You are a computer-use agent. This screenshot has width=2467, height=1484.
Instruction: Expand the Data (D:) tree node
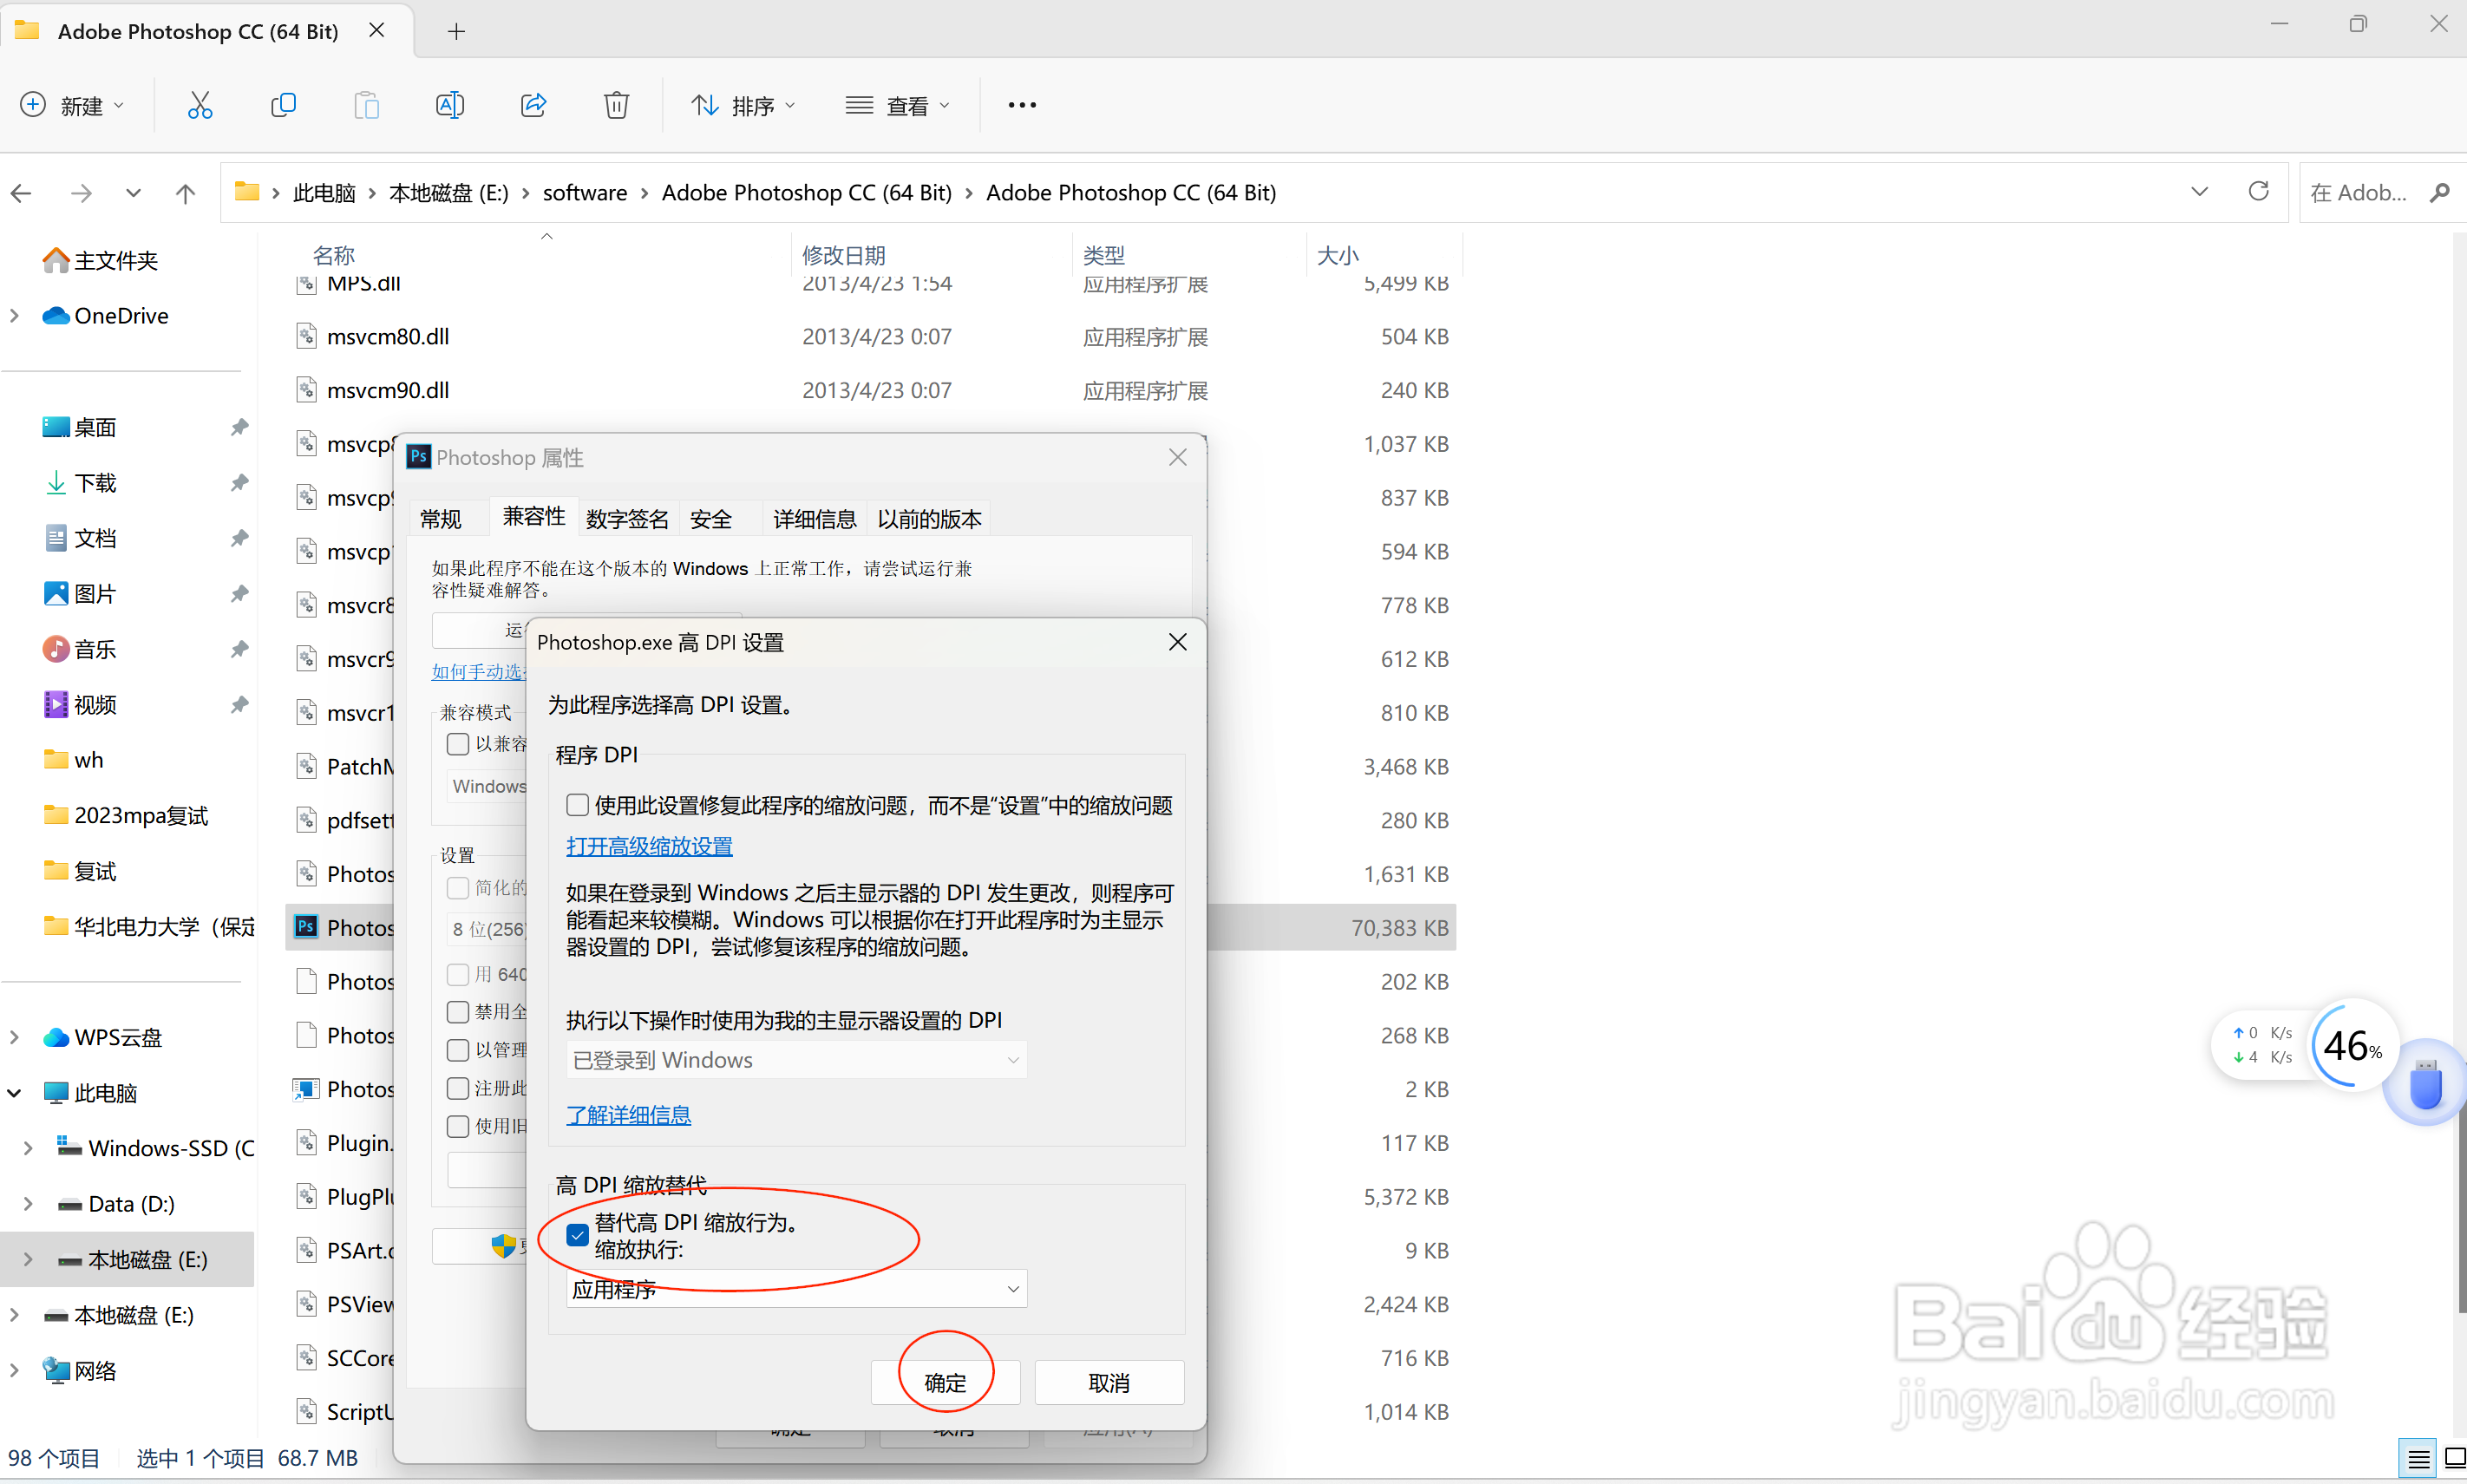tap(28, 1204)
